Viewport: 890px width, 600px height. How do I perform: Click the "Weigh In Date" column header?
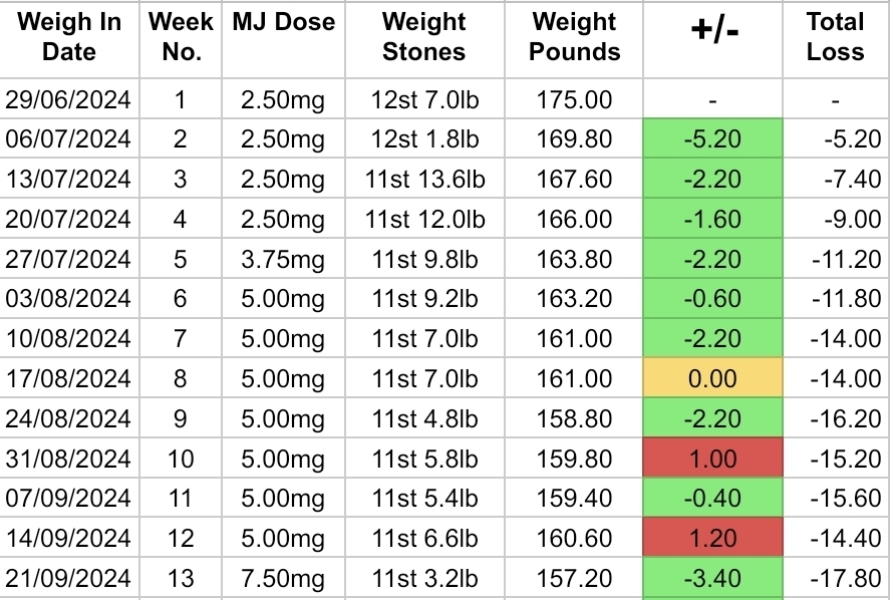click(x=70, y=37)
